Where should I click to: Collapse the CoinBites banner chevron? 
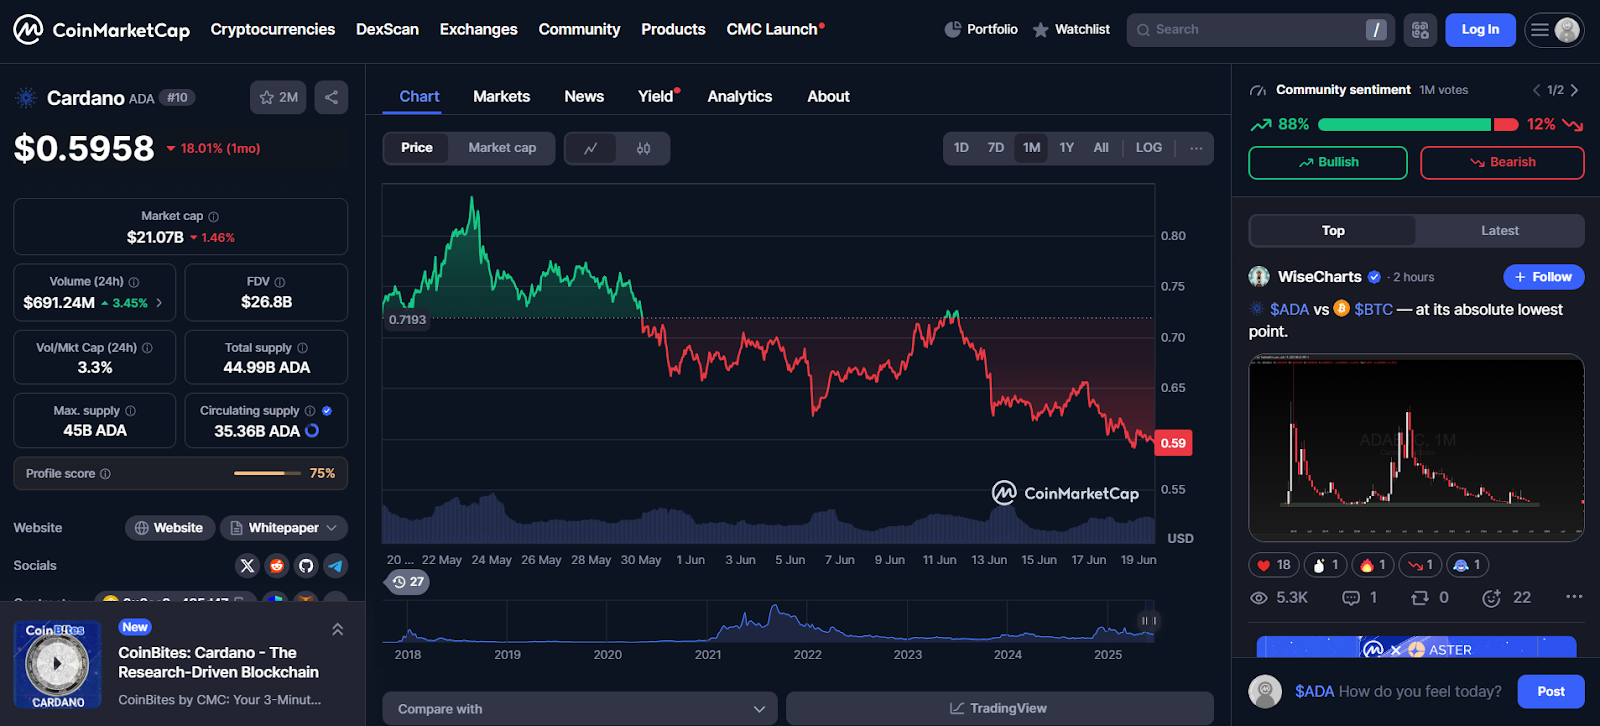pos(337,629)
